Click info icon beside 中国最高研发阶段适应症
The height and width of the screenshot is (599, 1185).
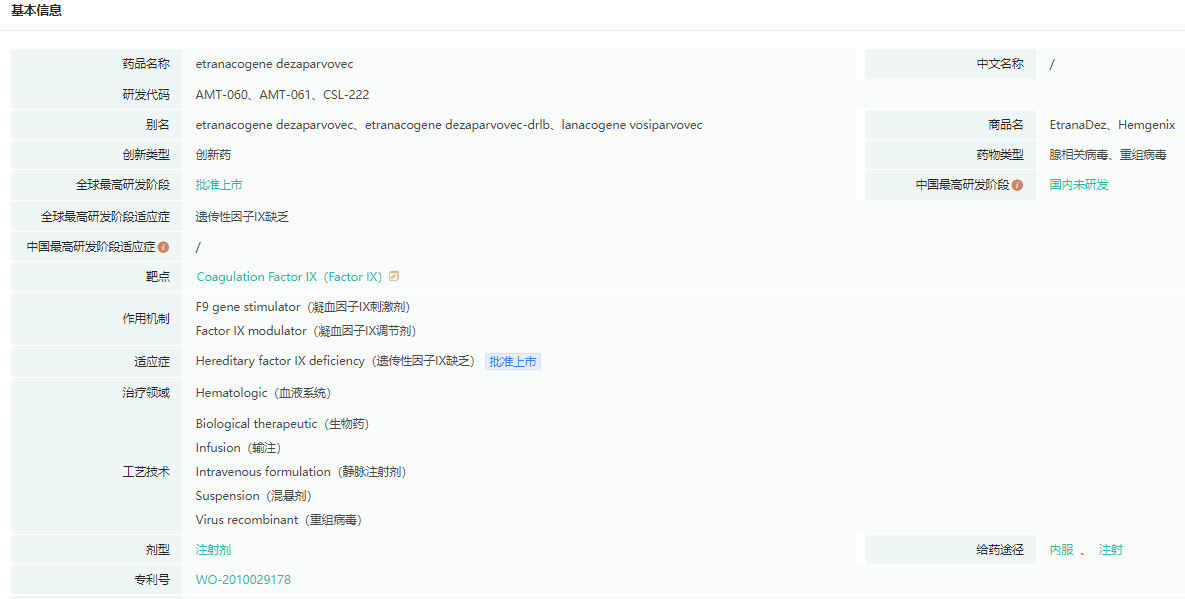[163, 247]
